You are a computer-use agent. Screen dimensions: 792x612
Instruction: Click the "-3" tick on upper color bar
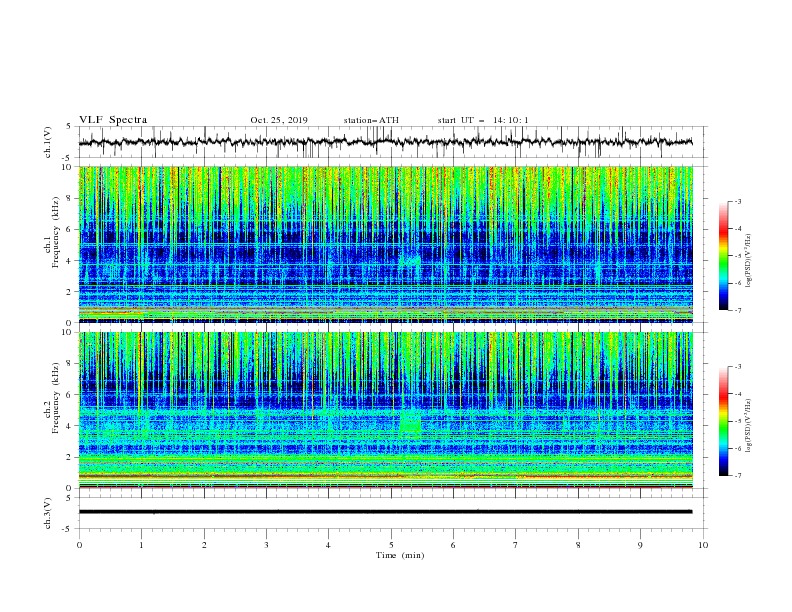point(738,201)
